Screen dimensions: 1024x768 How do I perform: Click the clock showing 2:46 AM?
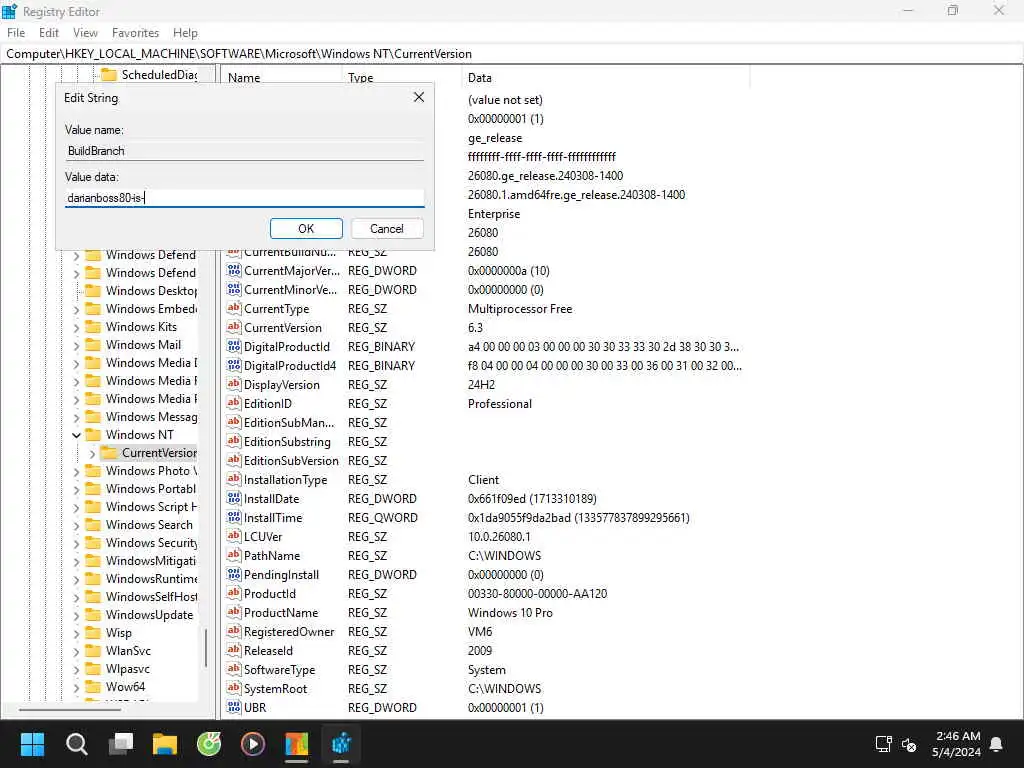957,736
